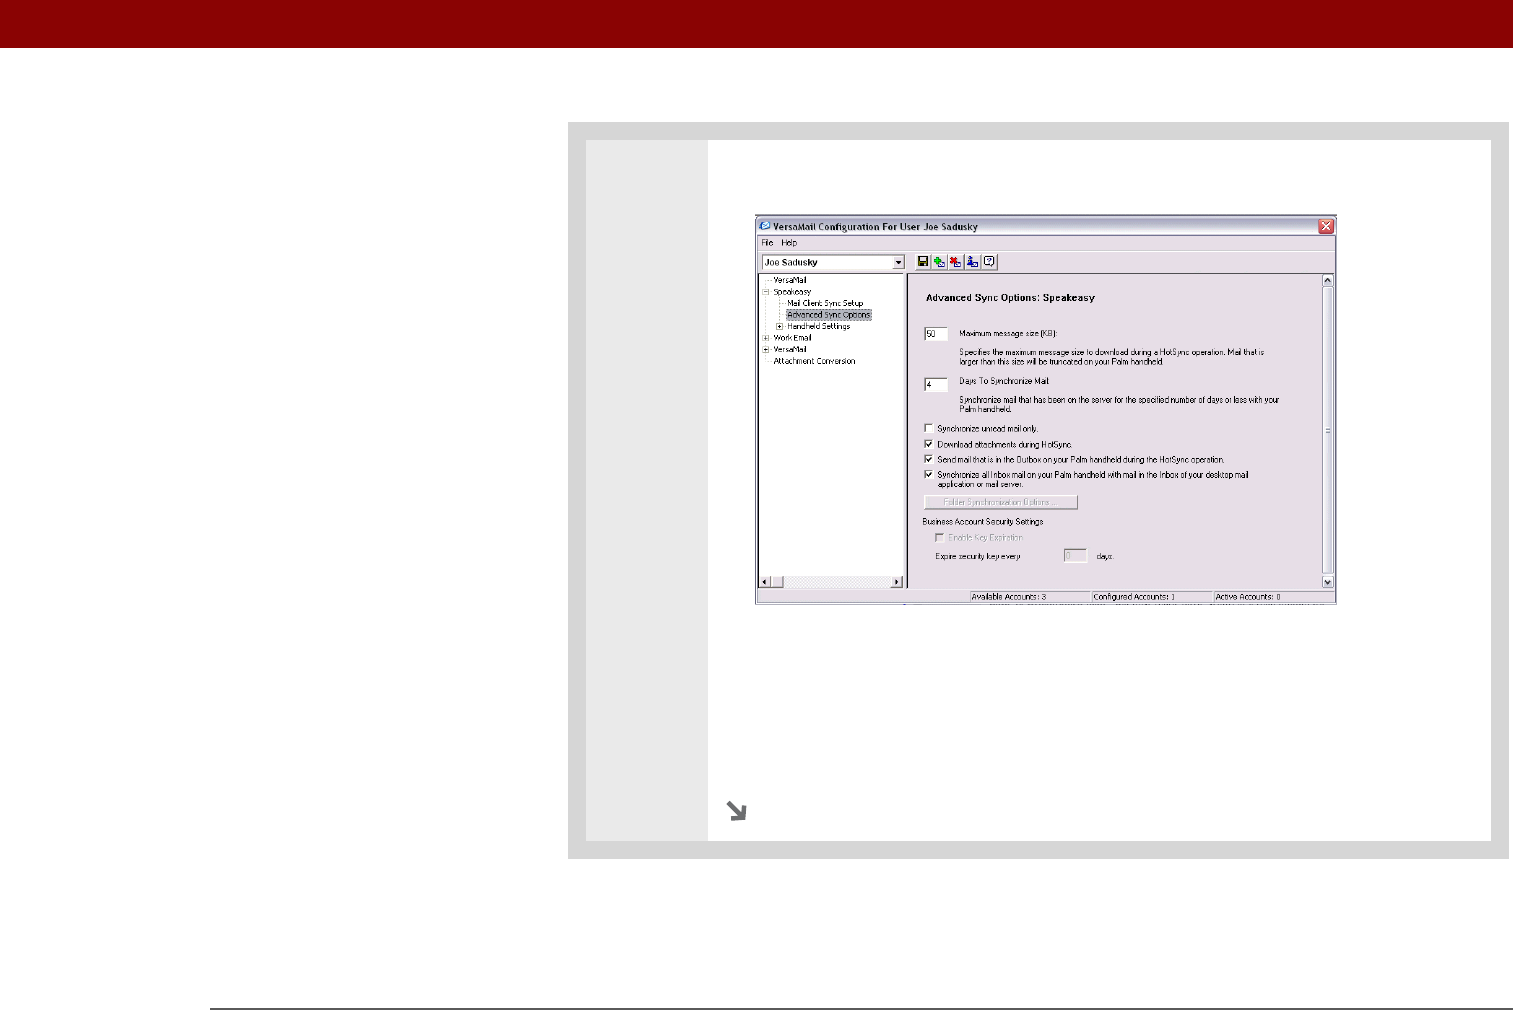Click the Save floppy disk toolbar icon
Screen dimensions: 1513x1010
923,262
